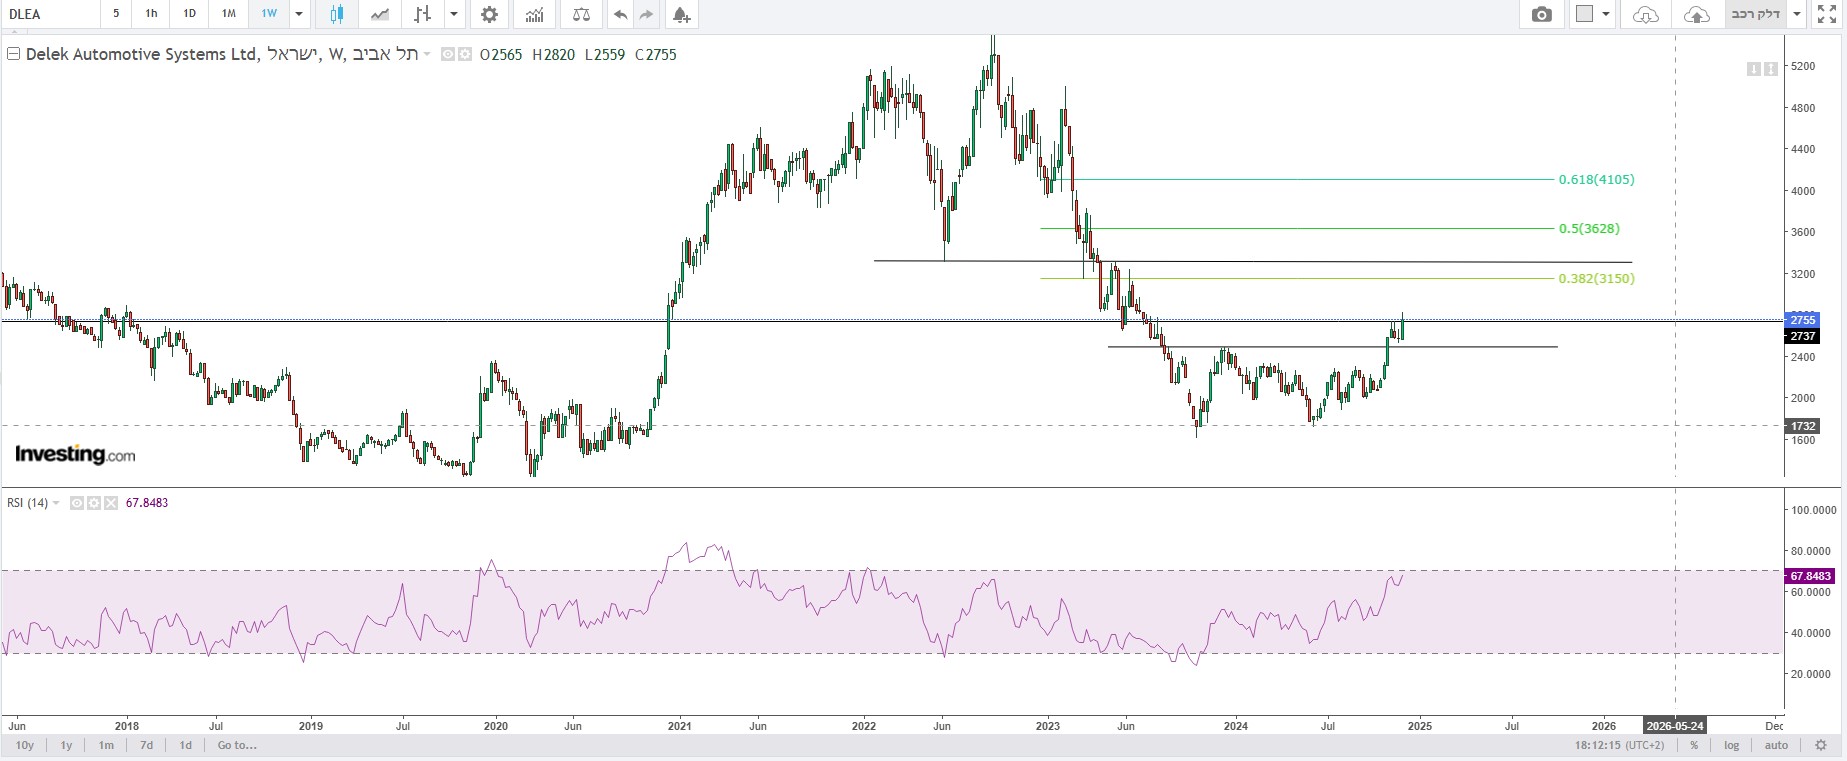
Task: Click the saved chart name דלק רכב
Action: point(1755,14)
